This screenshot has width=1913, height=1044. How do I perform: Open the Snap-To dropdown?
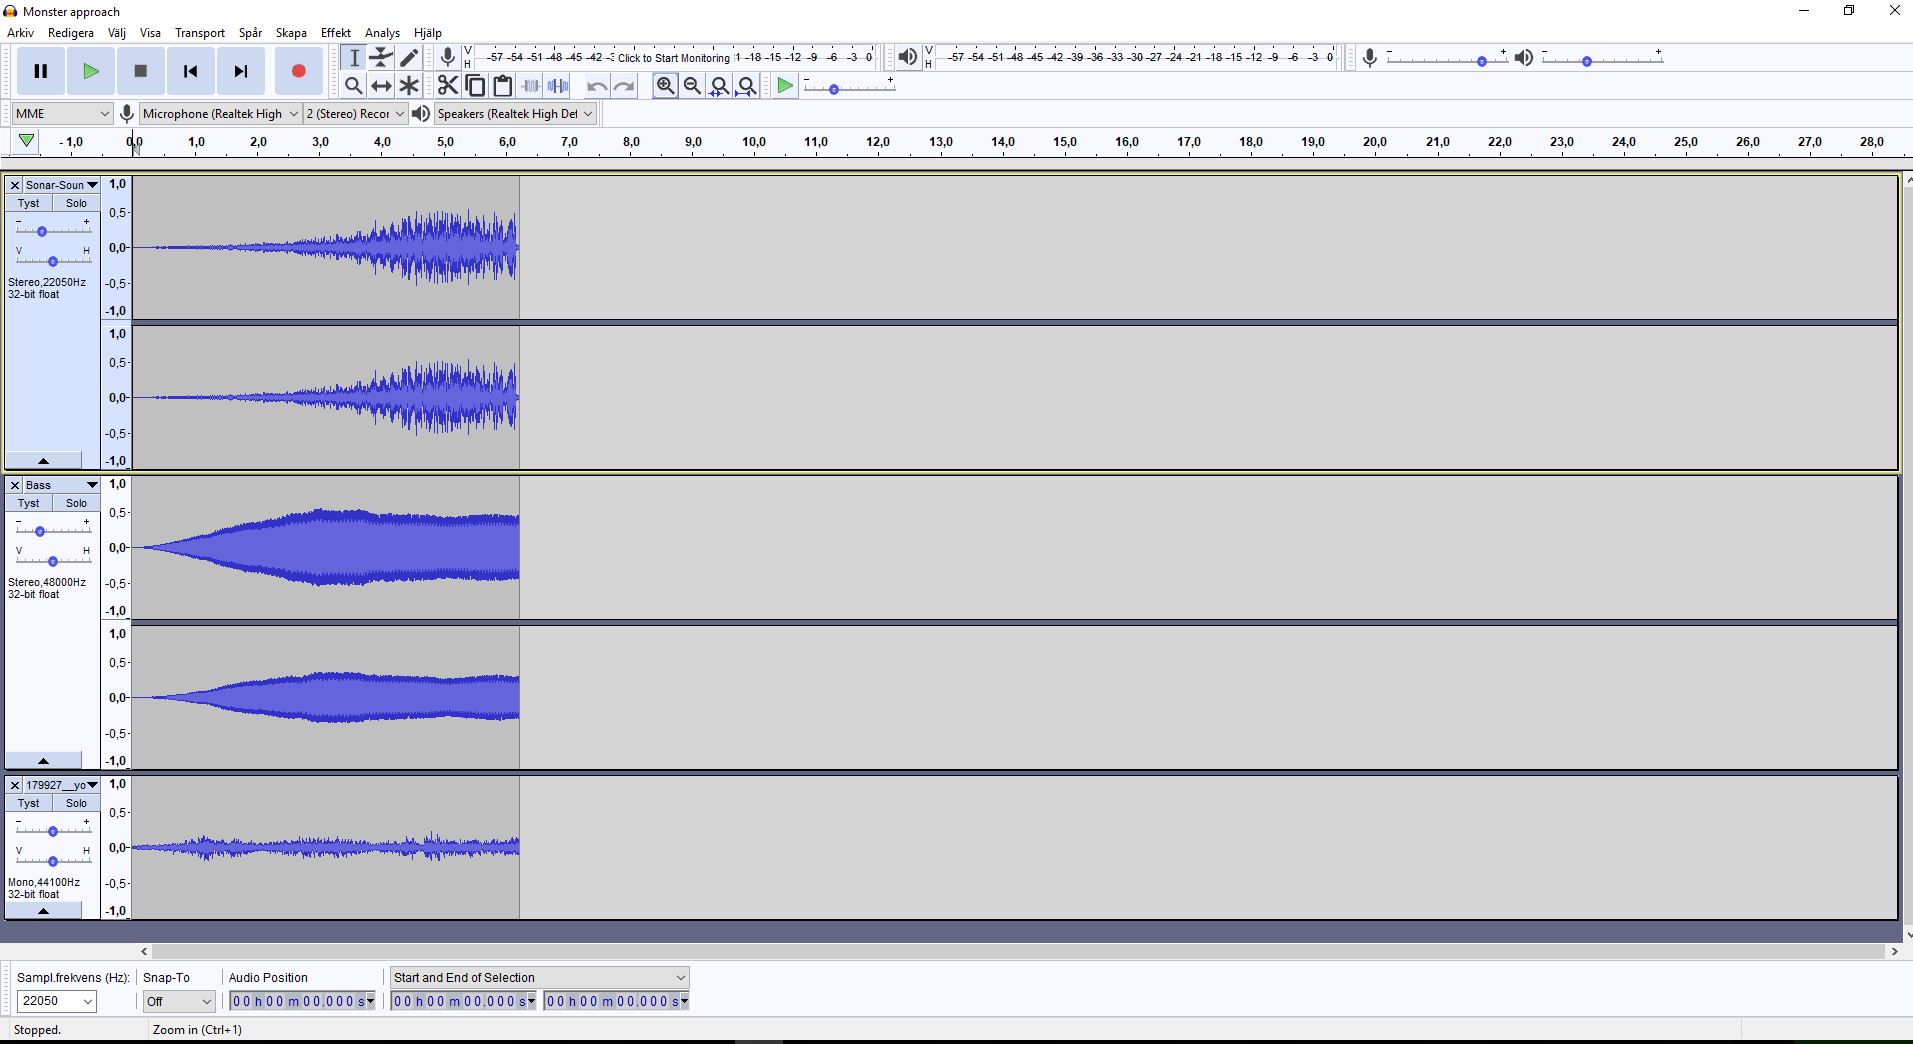(179, 1001)
